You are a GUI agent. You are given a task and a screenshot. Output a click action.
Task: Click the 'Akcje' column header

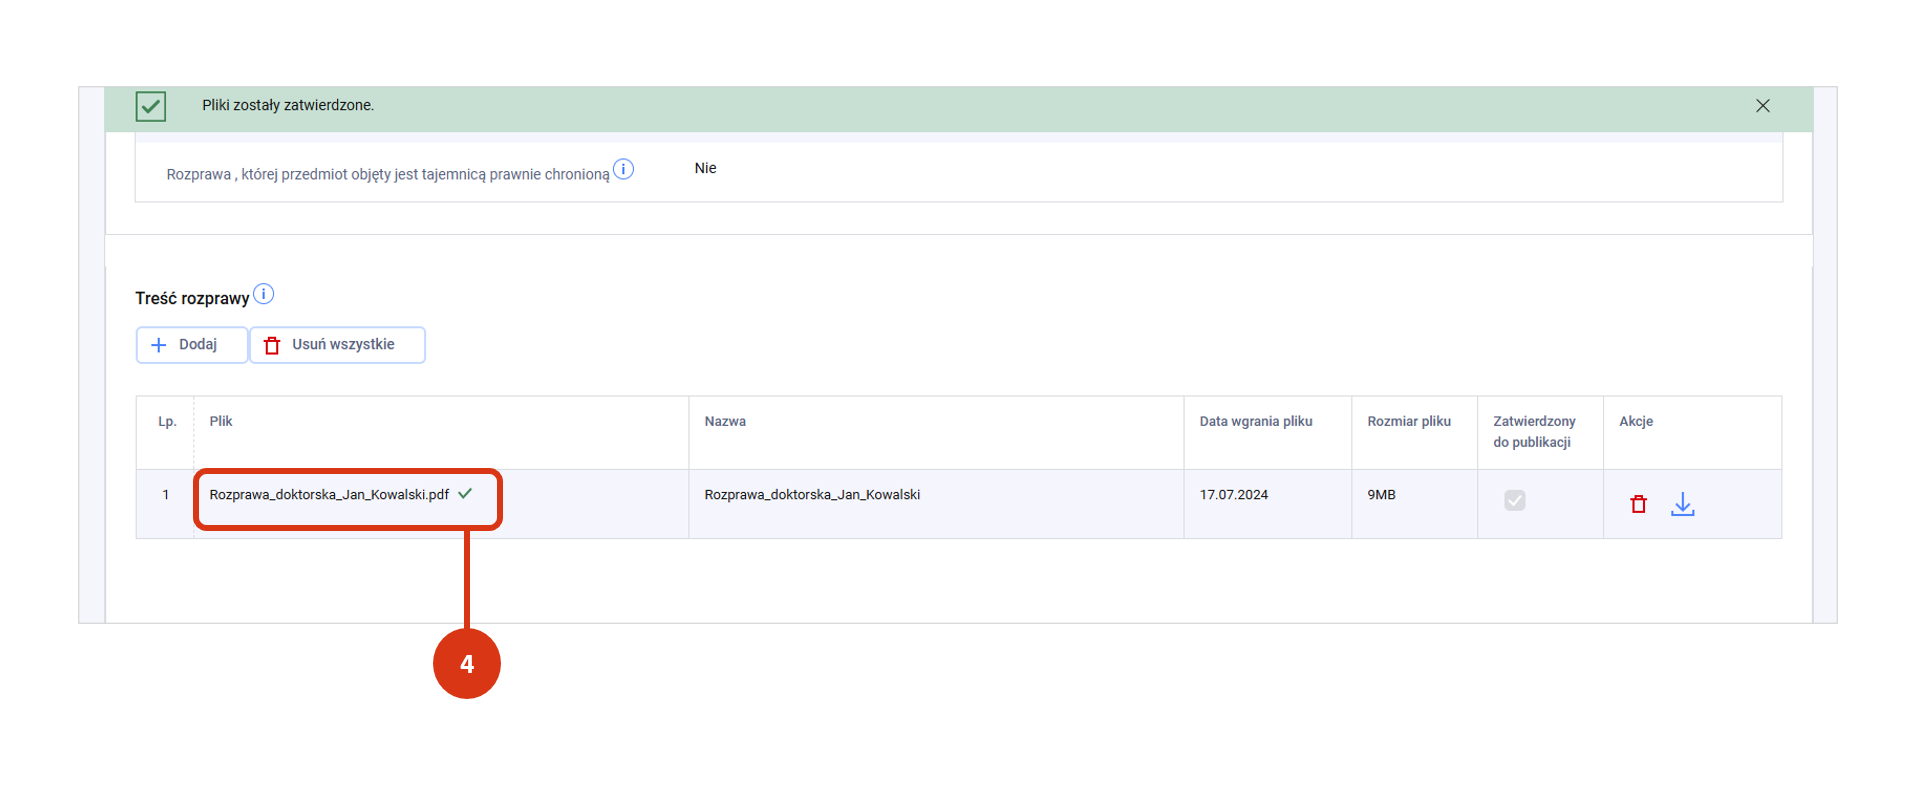tap(1635, 422)
